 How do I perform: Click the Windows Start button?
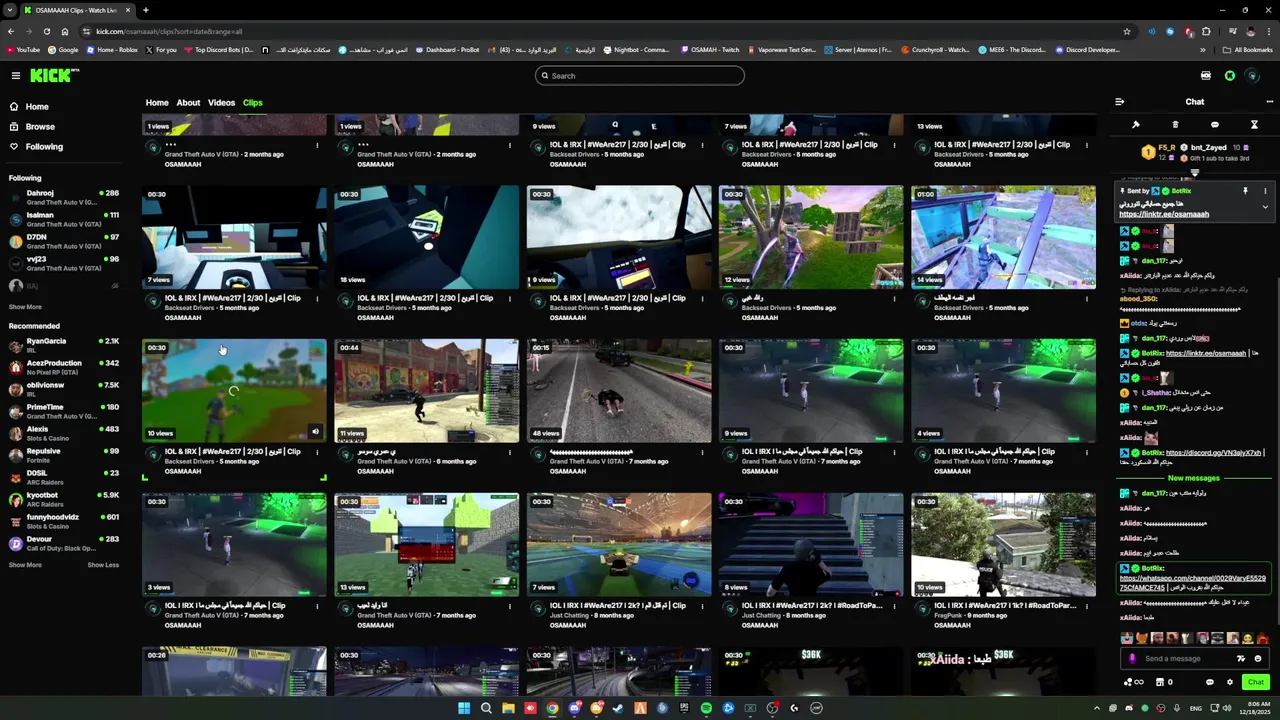(x=464, y=708)
